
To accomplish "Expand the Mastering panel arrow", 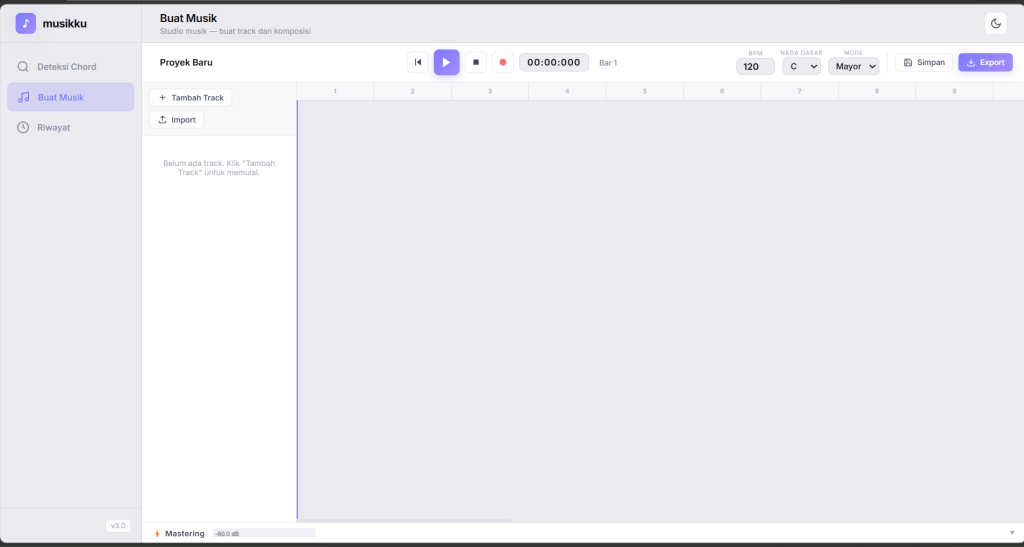I will [1011, 534].
